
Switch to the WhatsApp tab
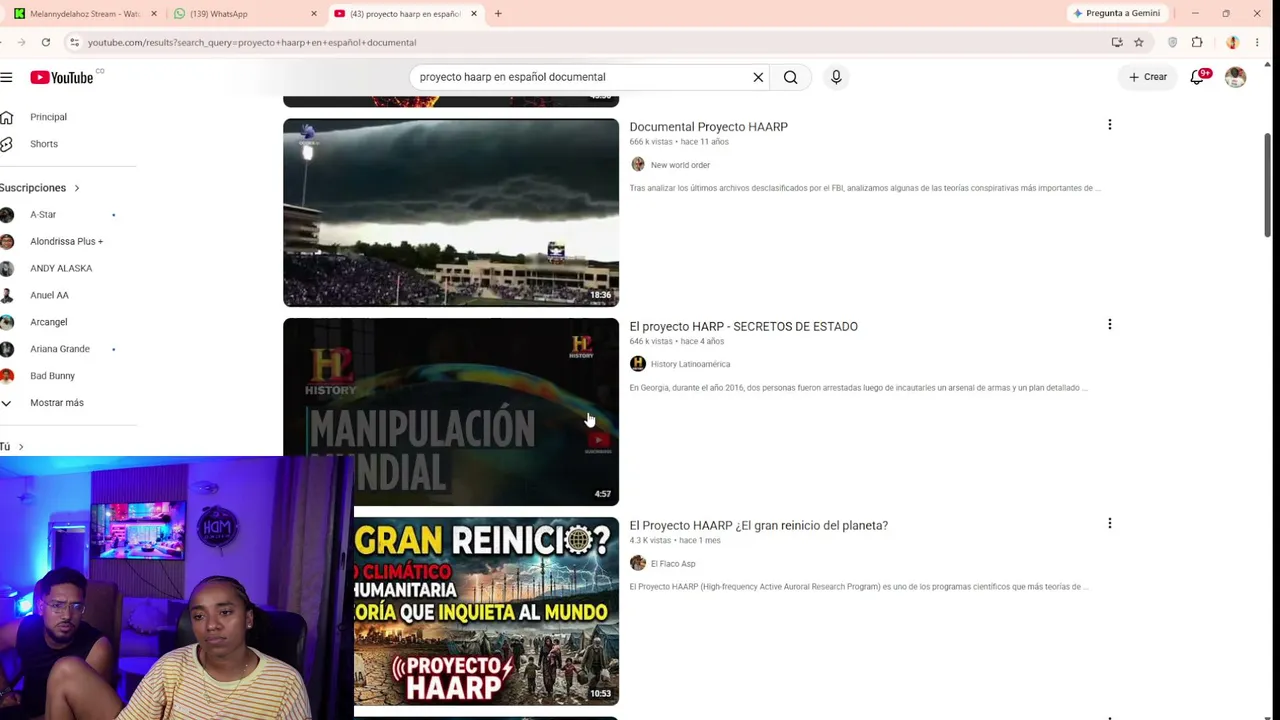244,14
